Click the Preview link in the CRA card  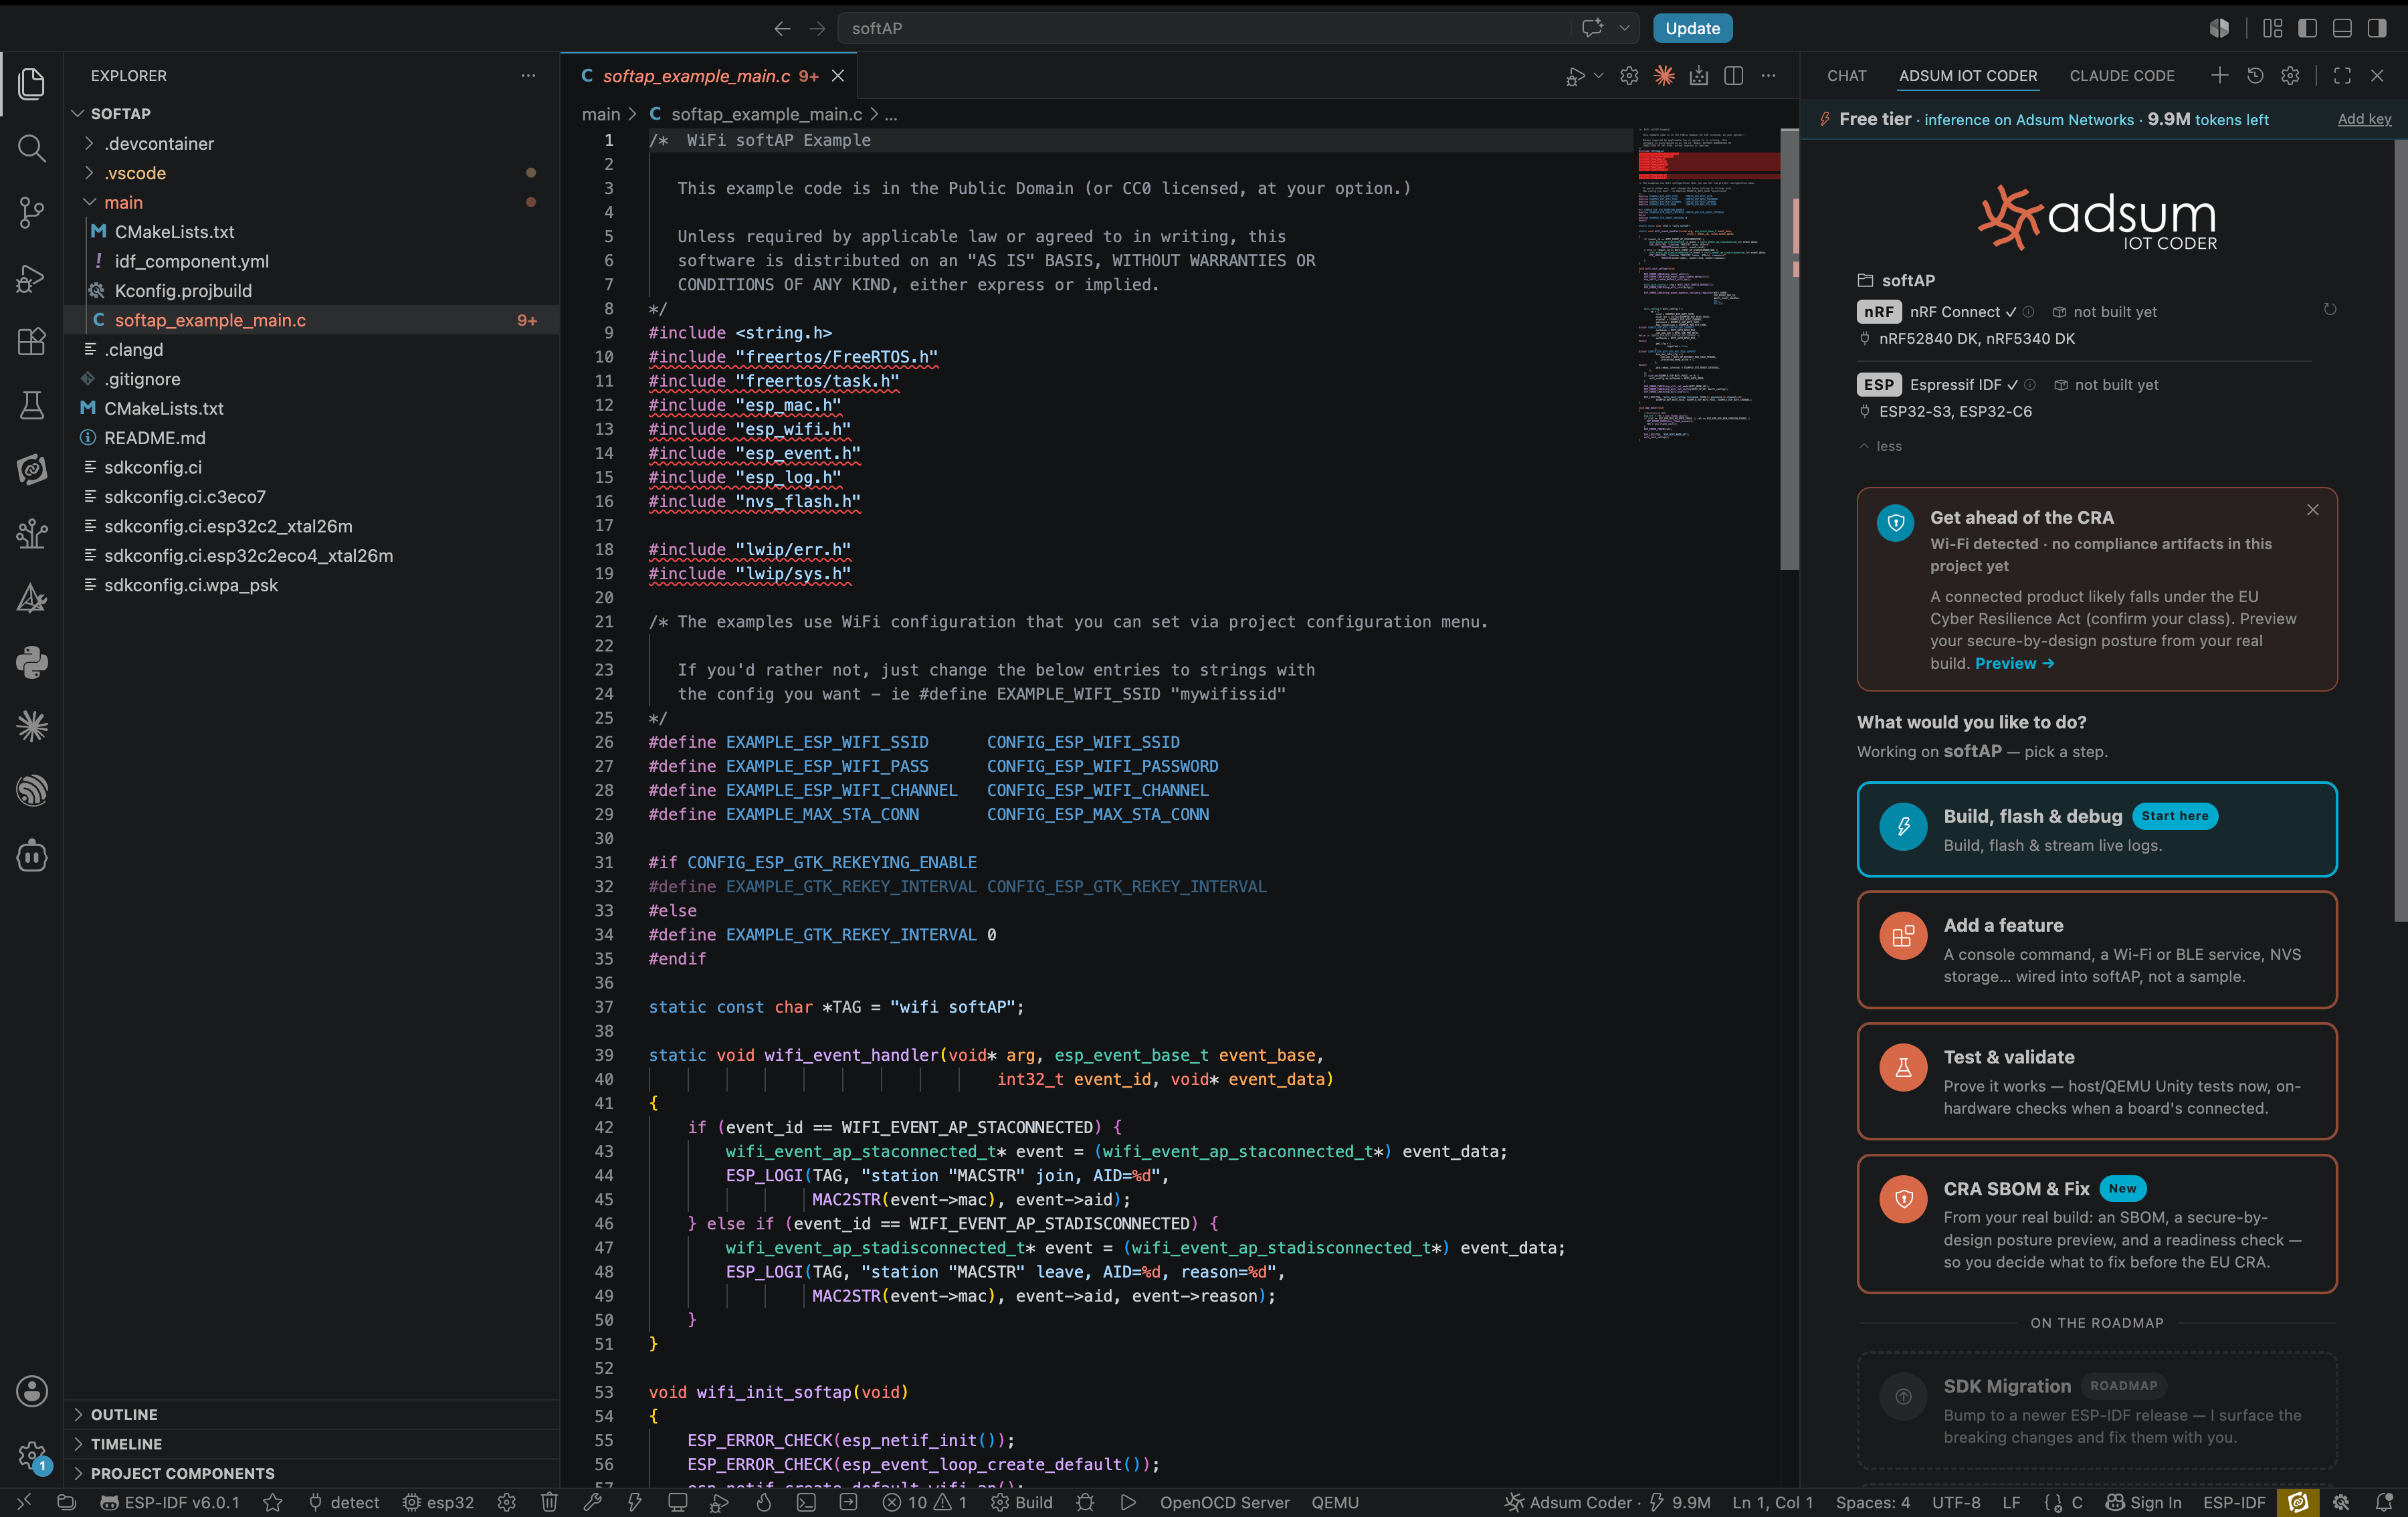tap(2014, 663)
